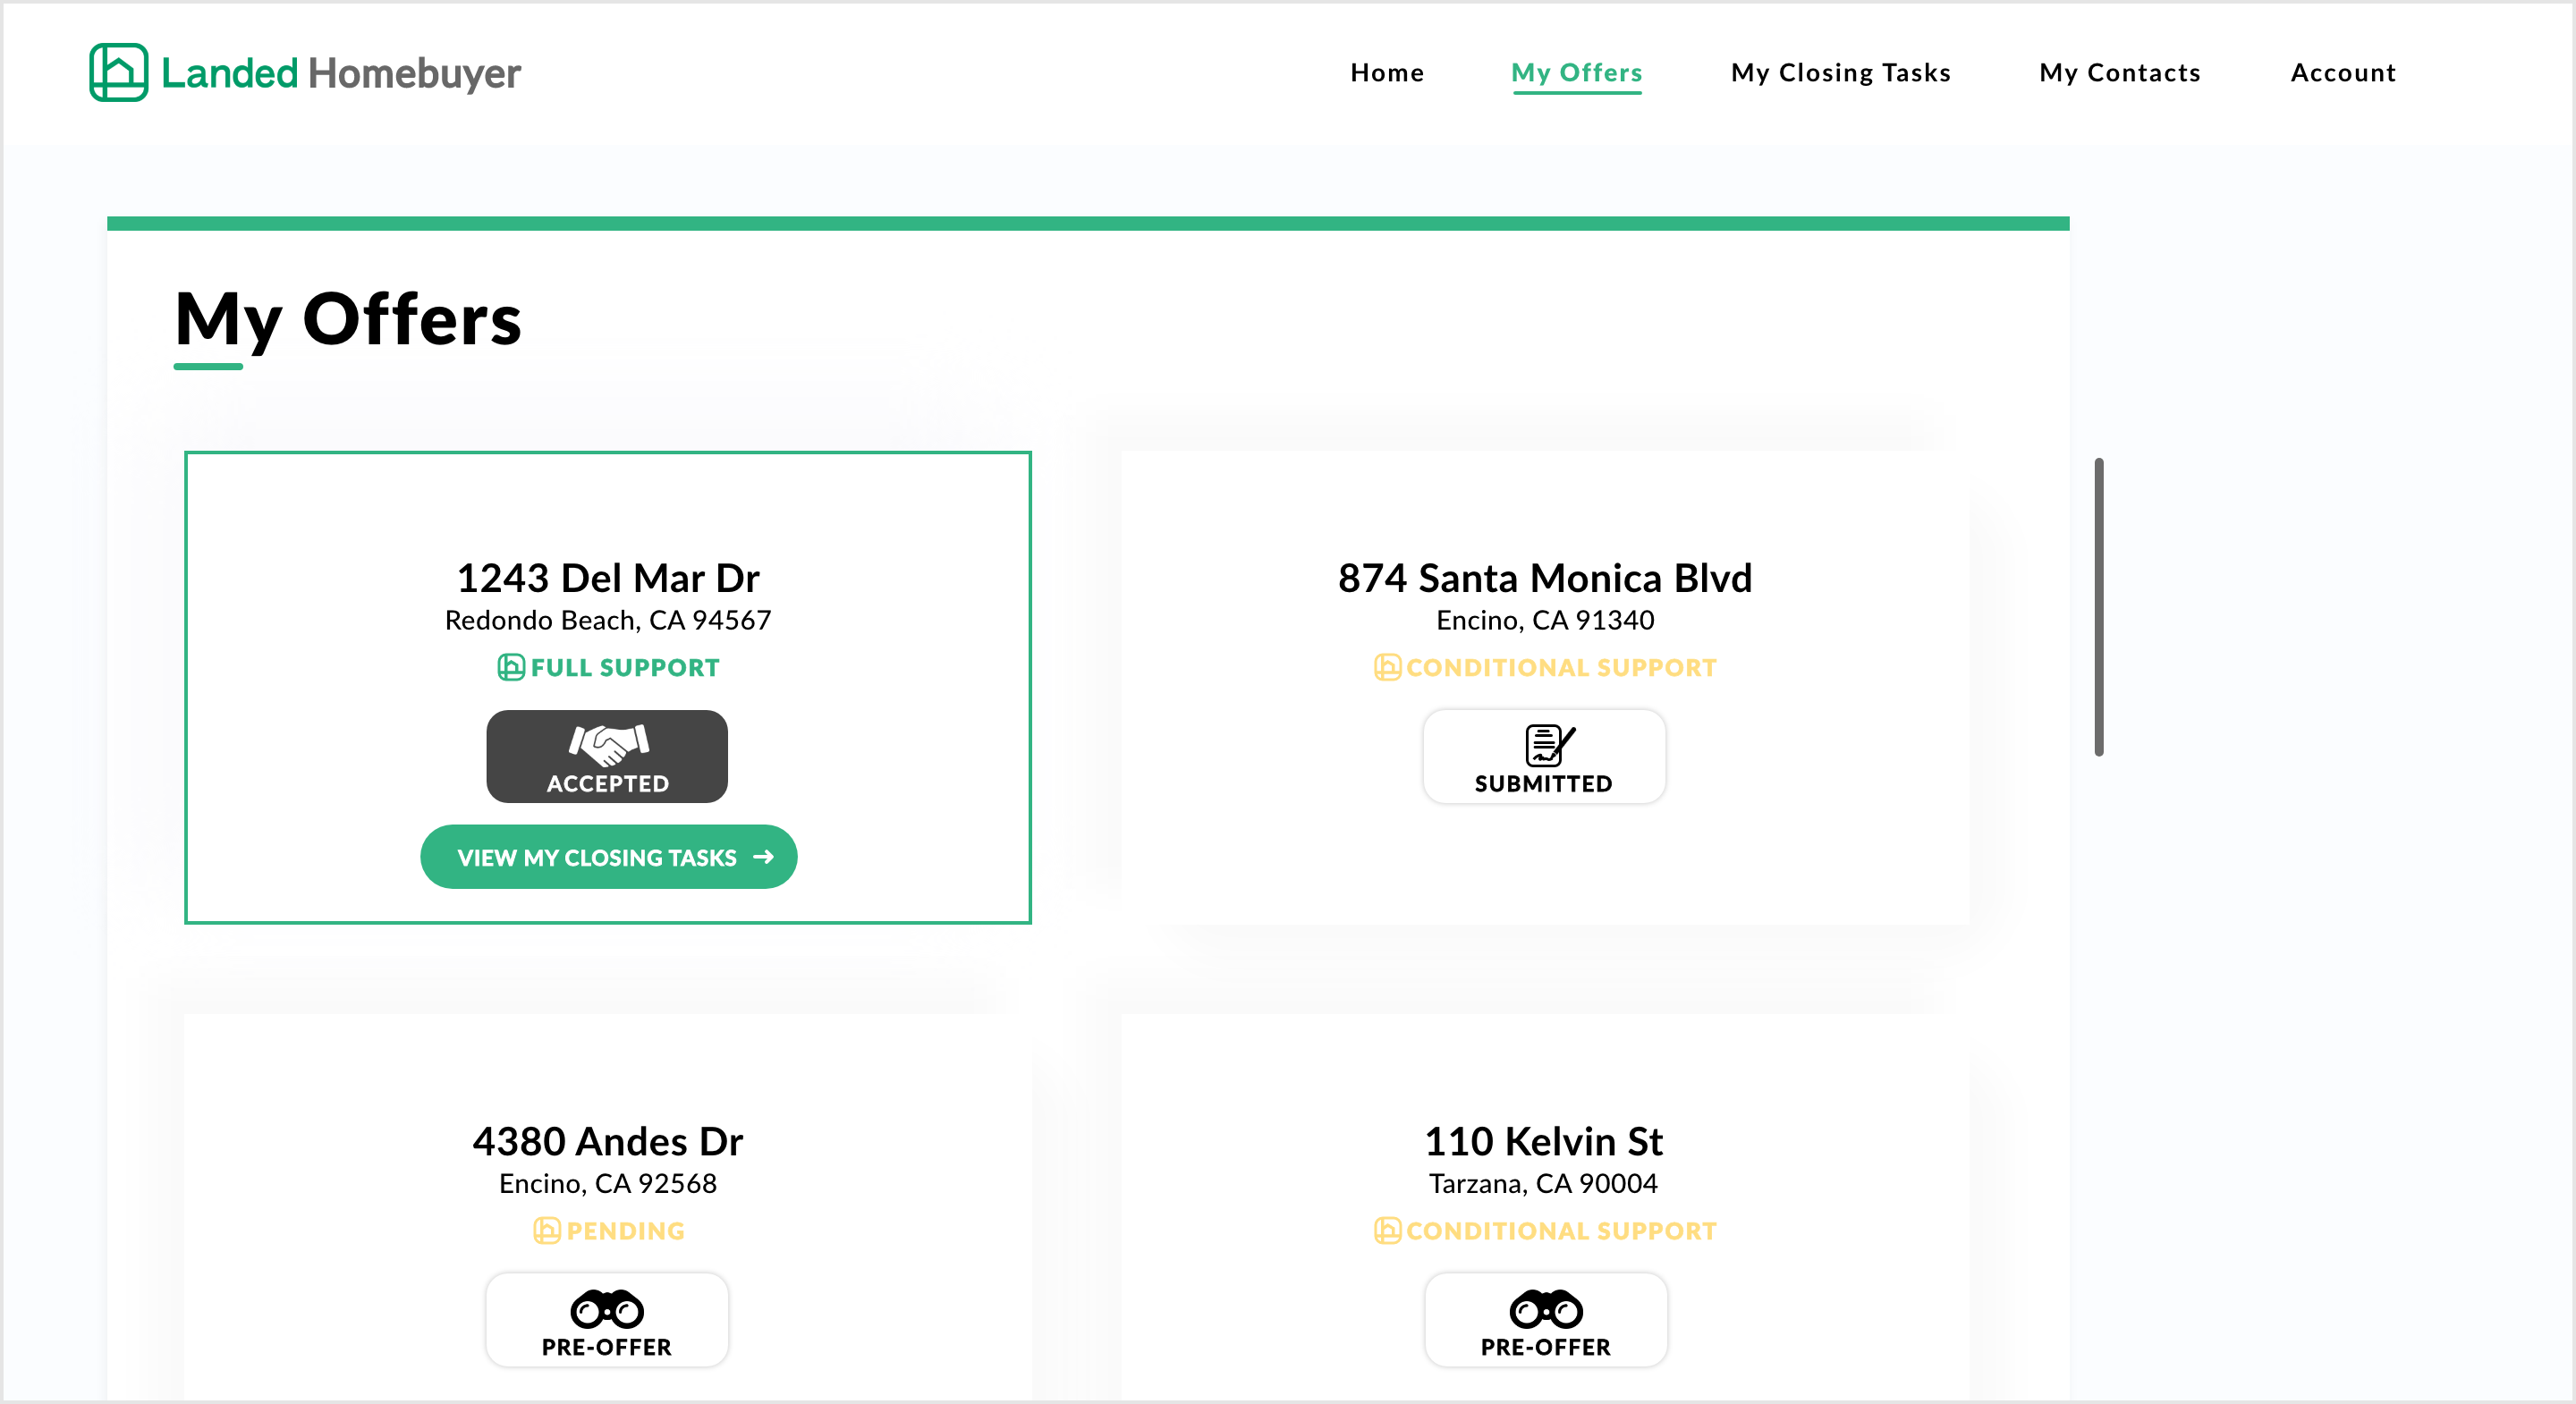Click the My Offers page heading

348,319
